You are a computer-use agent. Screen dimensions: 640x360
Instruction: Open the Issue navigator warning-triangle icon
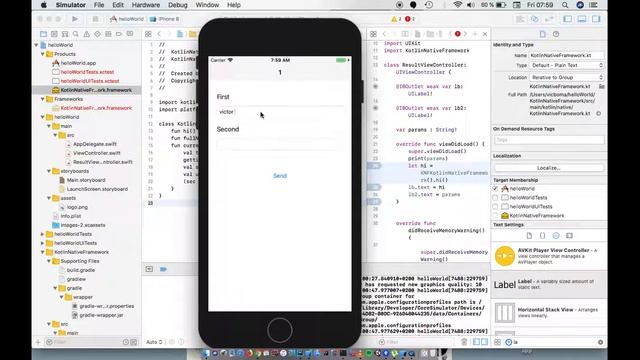tap(87, 34)
